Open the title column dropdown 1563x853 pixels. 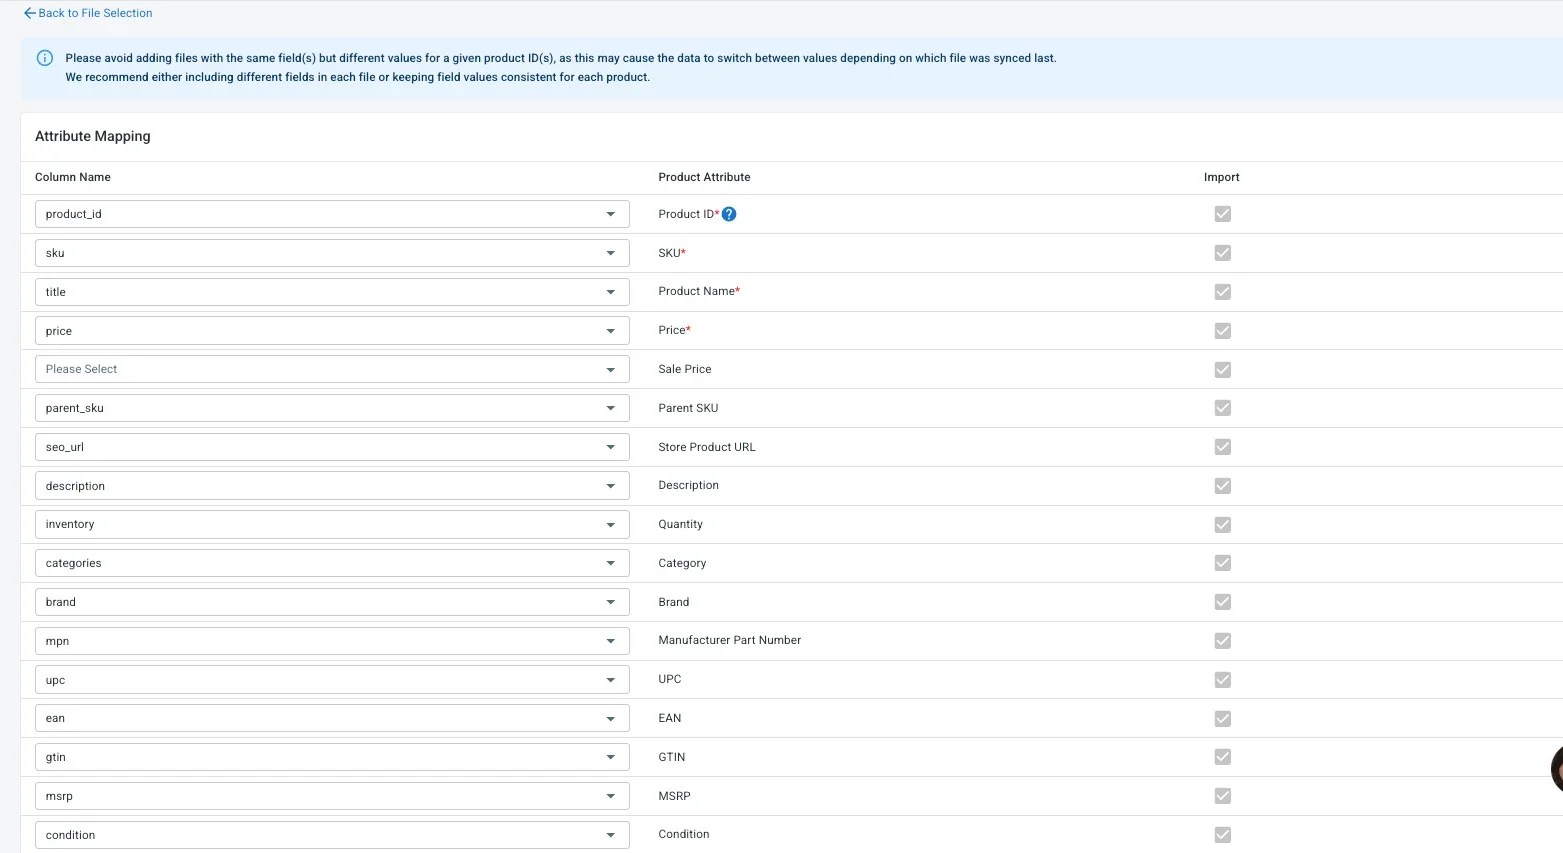(332, 292)
